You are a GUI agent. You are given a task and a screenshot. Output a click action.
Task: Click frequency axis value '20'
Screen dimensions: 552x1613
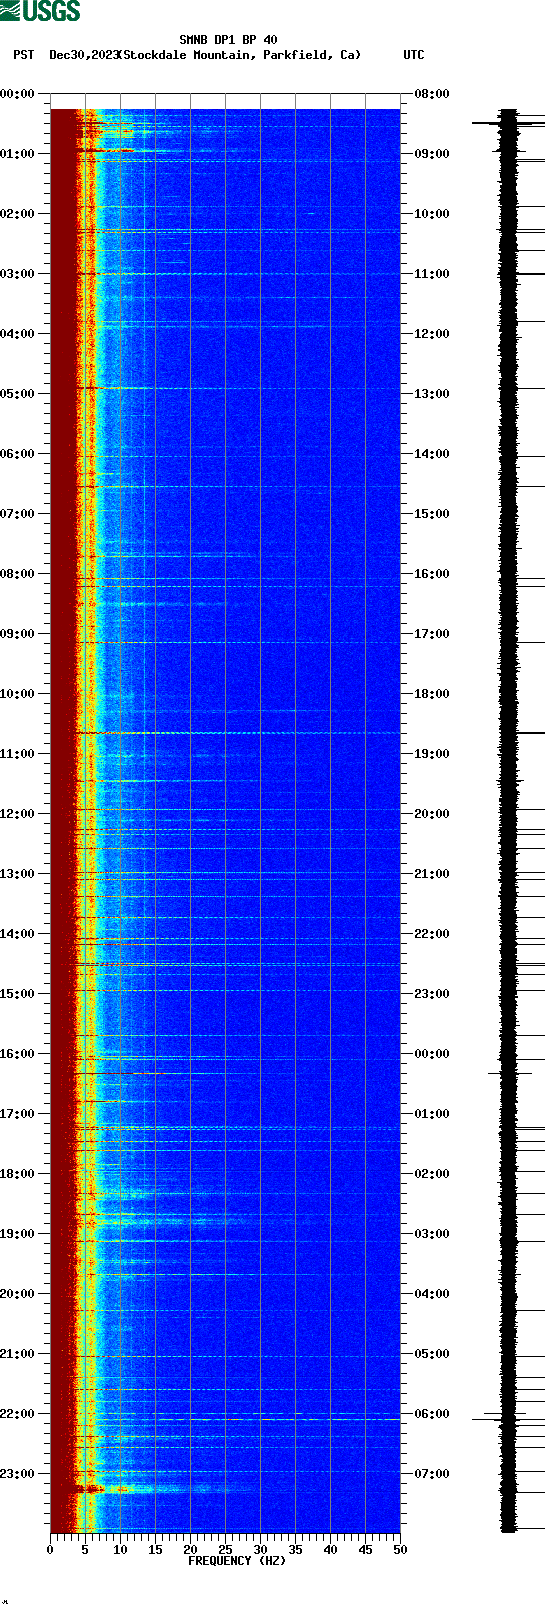click(x=190, y=1550)
